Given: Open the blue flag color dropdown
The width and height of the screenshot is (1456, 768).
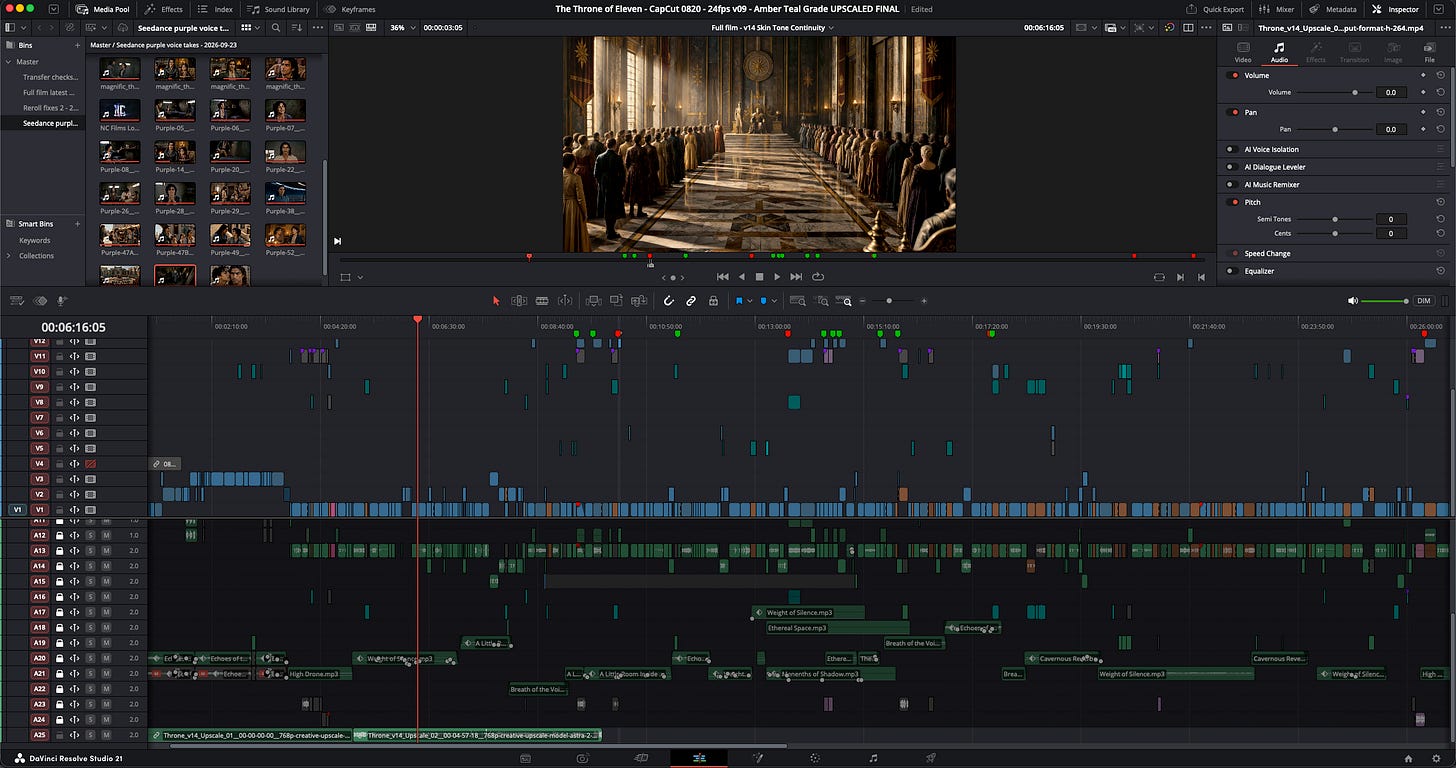Looking at the screenshot, I should tap(749, 300).
